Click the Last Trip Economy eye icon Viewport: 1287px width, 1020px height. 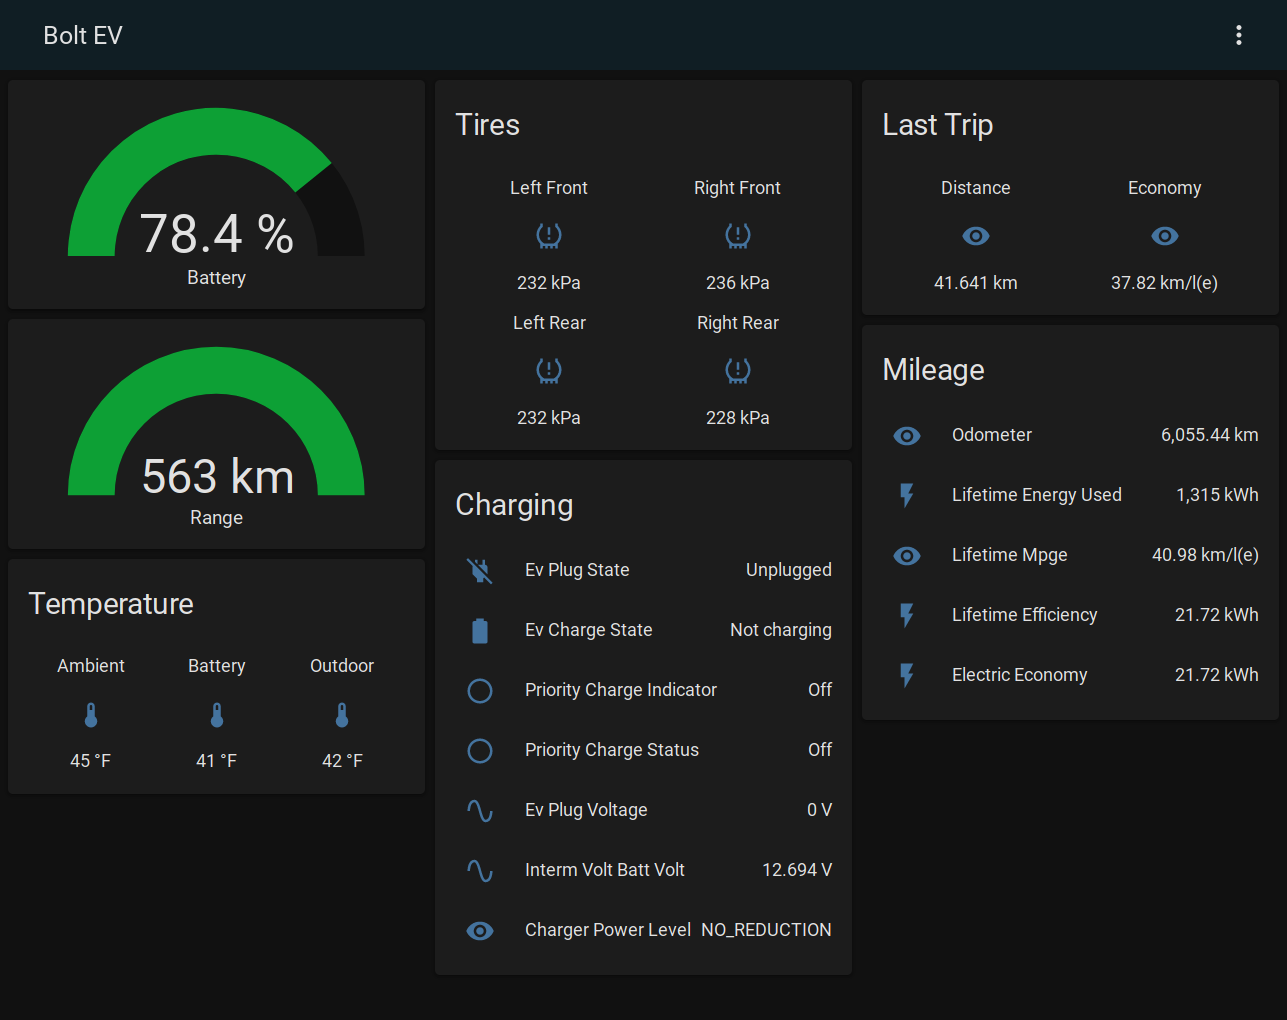(1164, 236)
